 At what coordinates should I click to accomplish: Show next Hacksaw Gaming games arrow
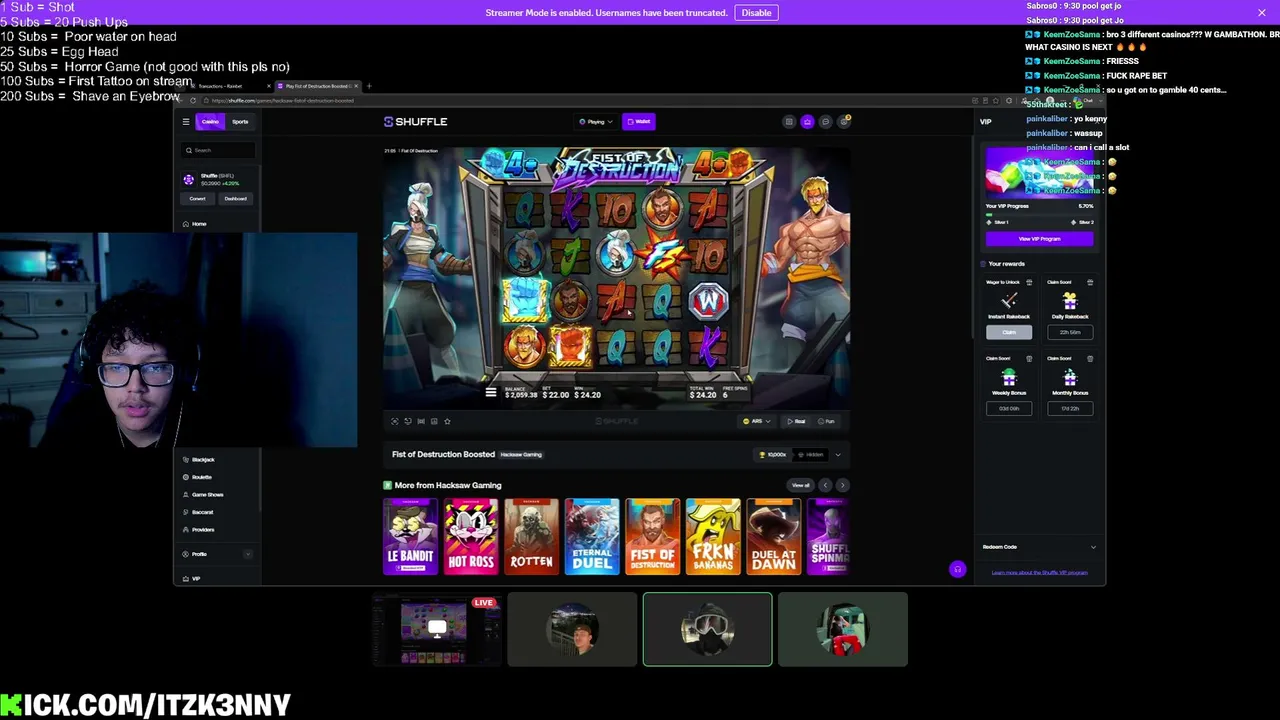(842, 485)
